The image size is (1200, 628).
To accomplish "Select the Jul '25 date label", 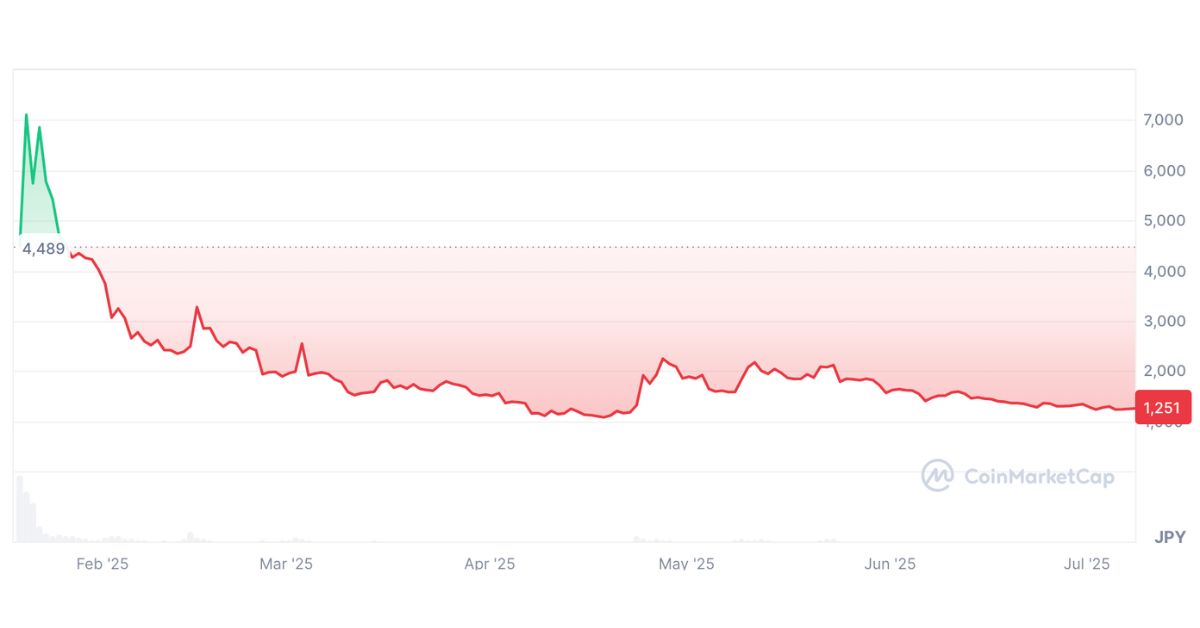I will pos(1087,564).
